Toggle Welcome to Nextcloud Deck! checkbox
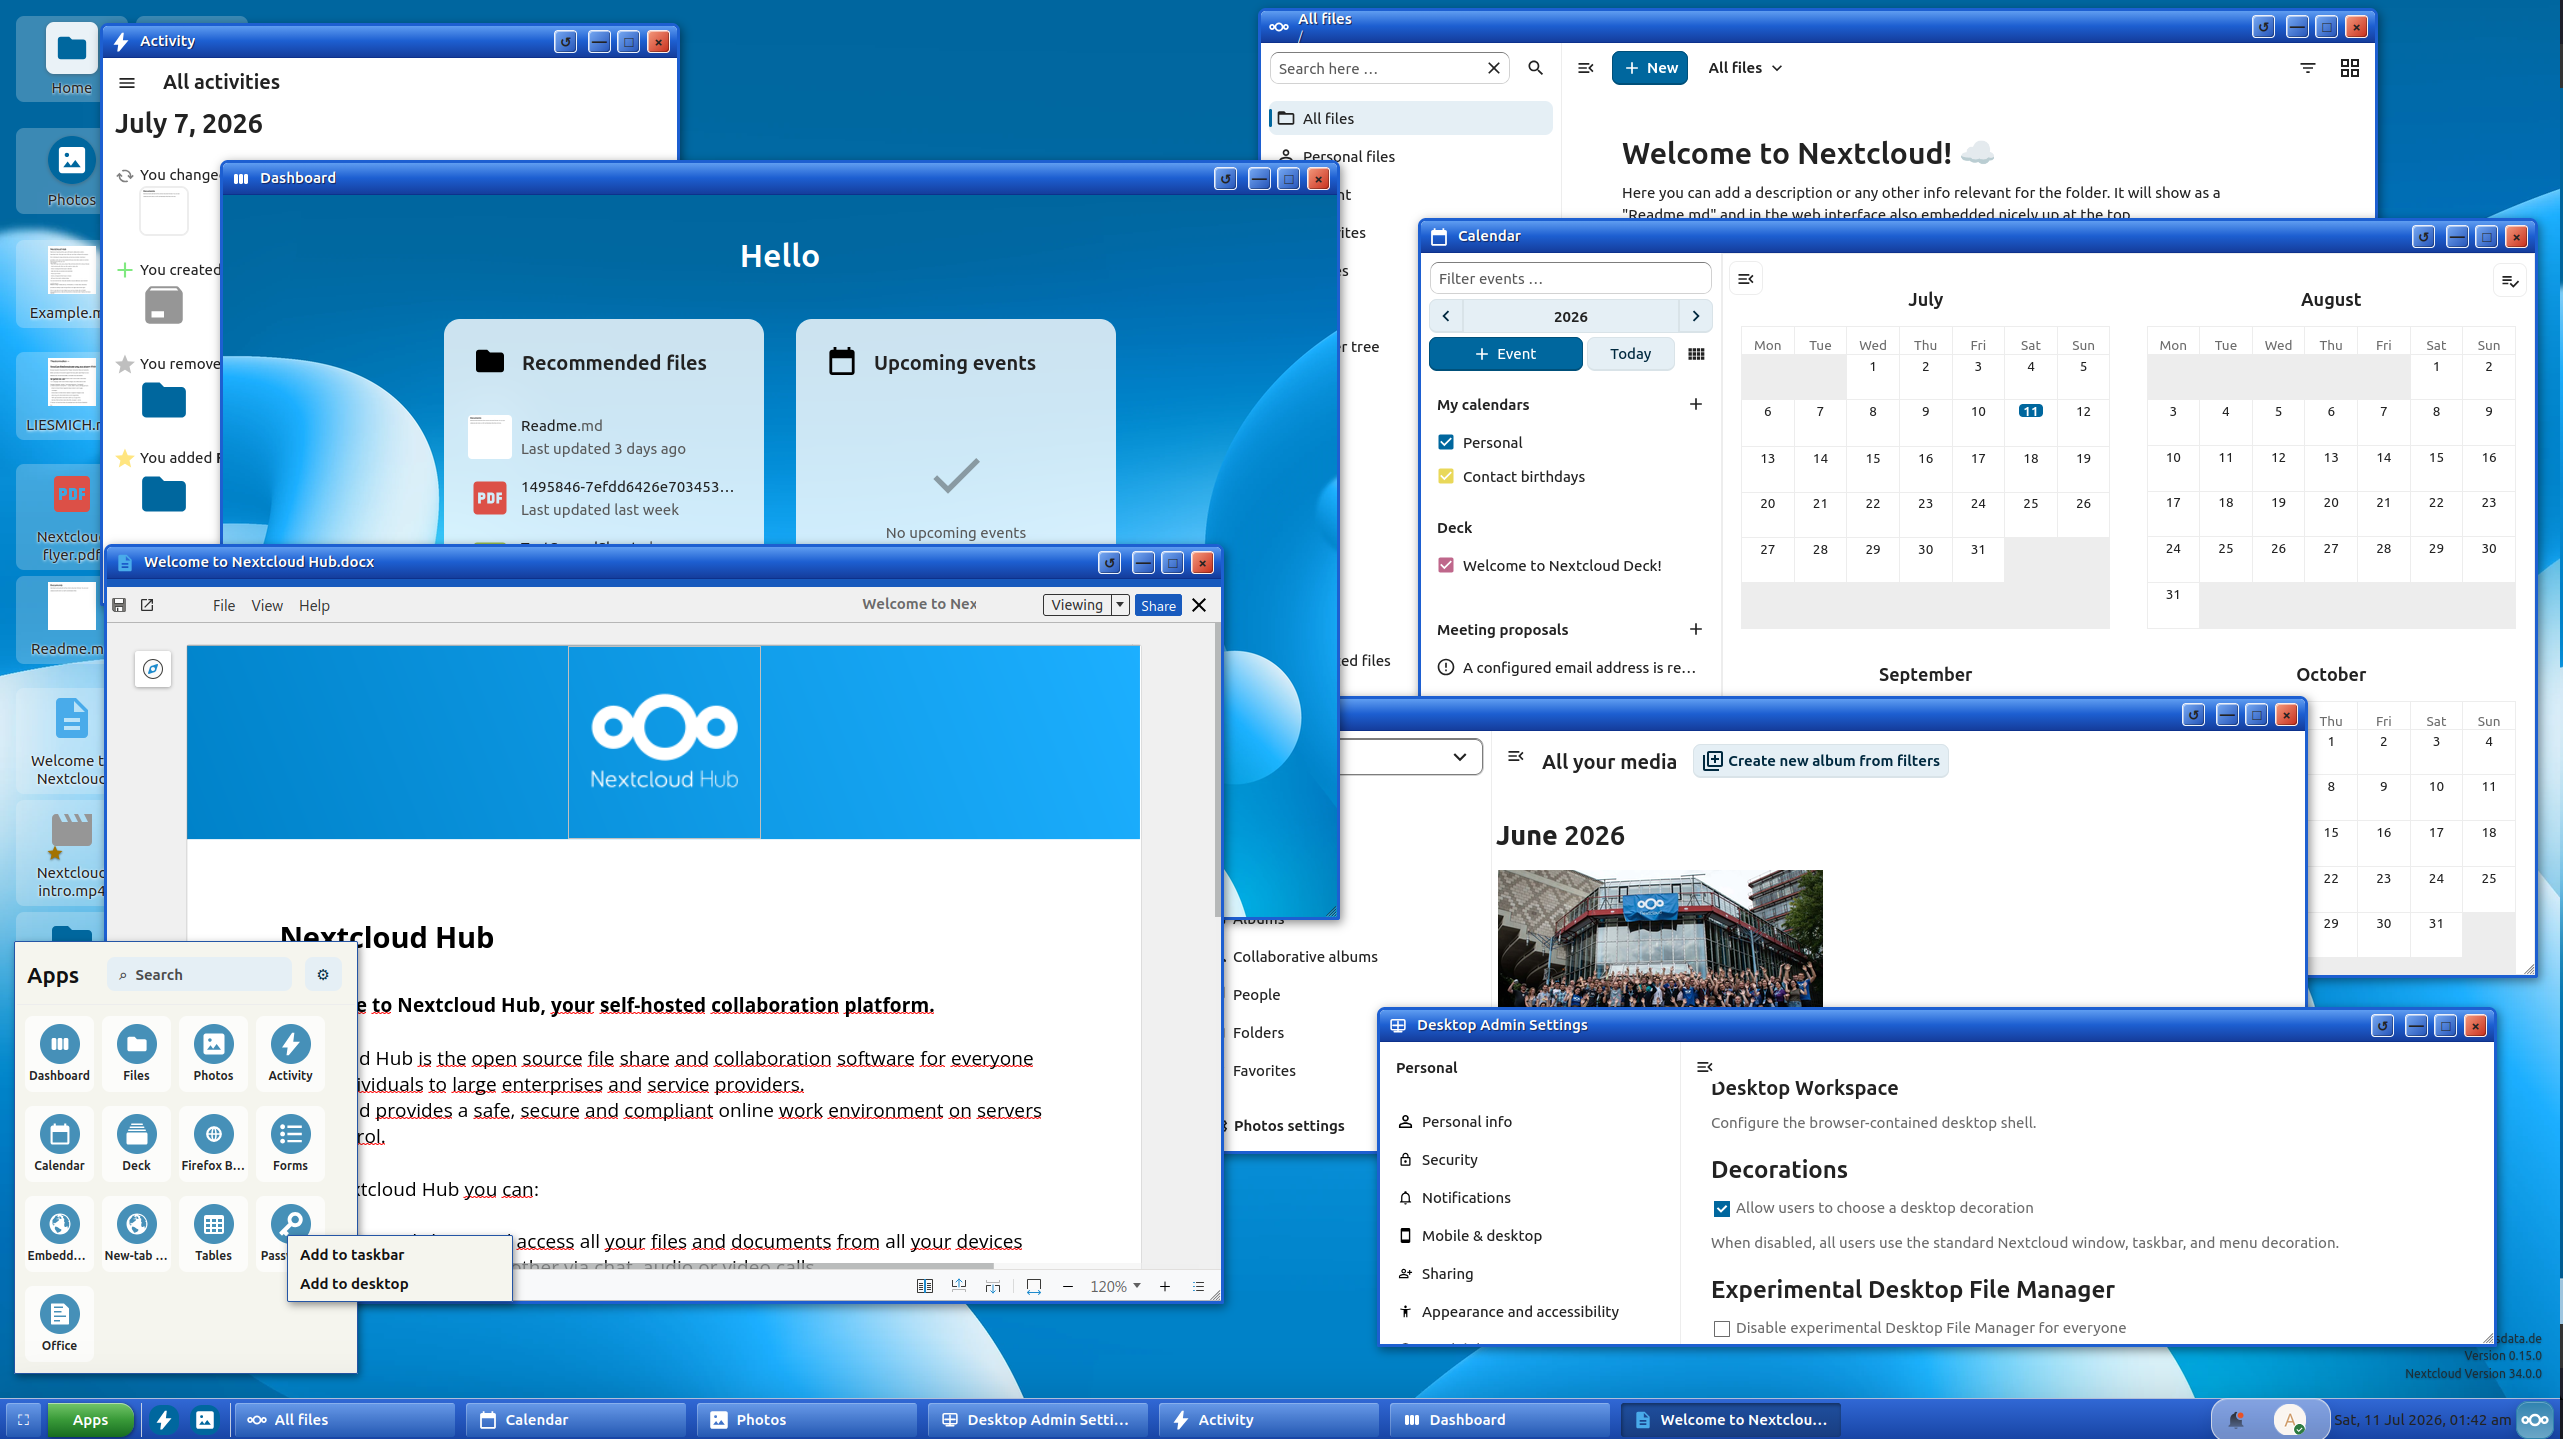 pyautogui.click(x=1446, y=565)
